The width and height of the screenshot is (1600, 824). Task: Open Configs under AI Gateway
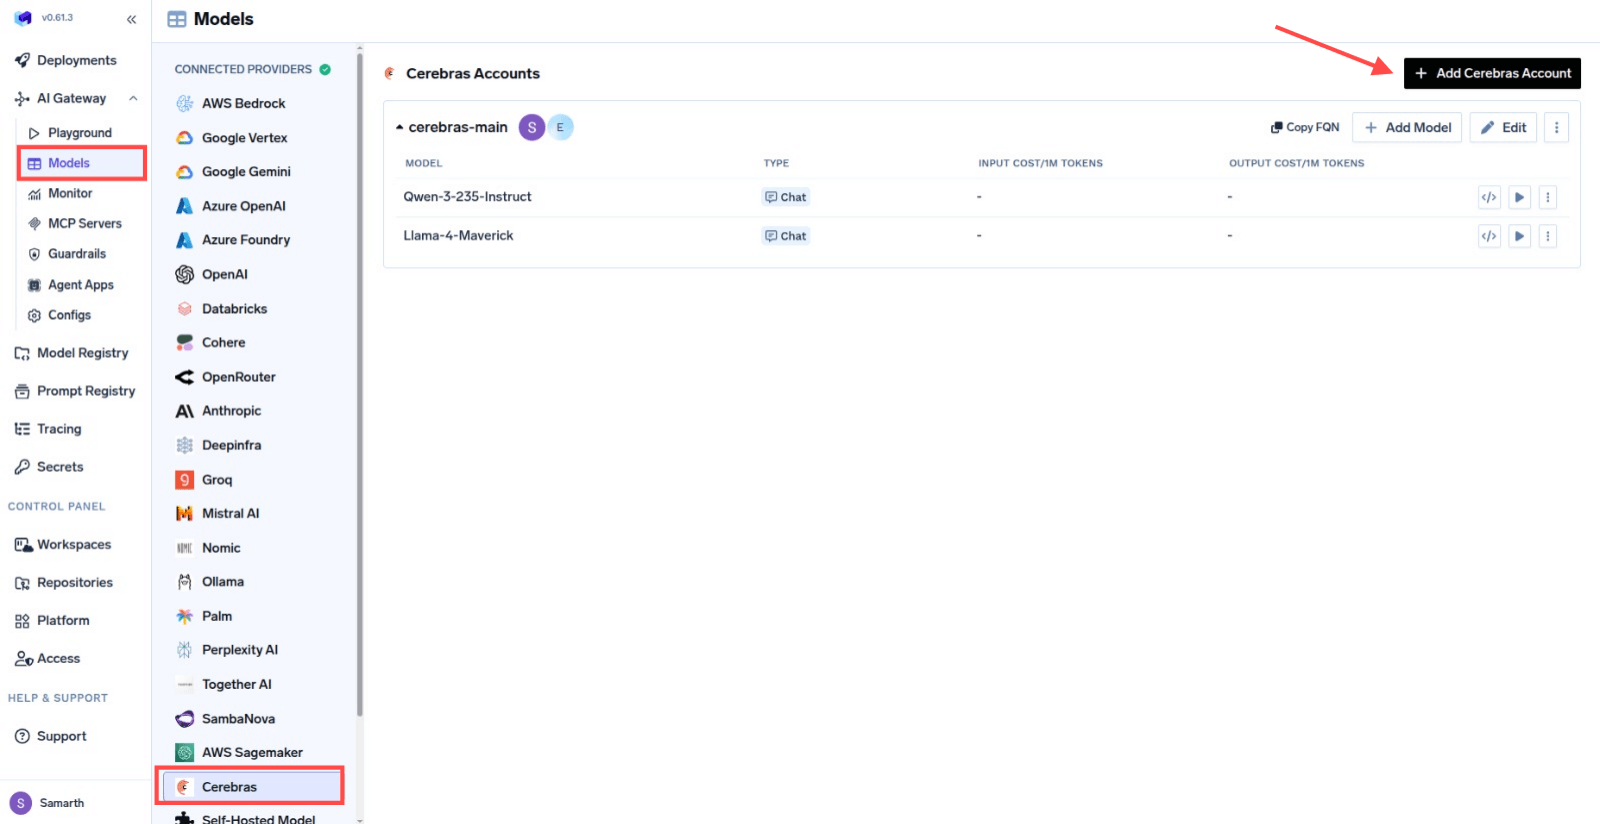pos(60,315)
